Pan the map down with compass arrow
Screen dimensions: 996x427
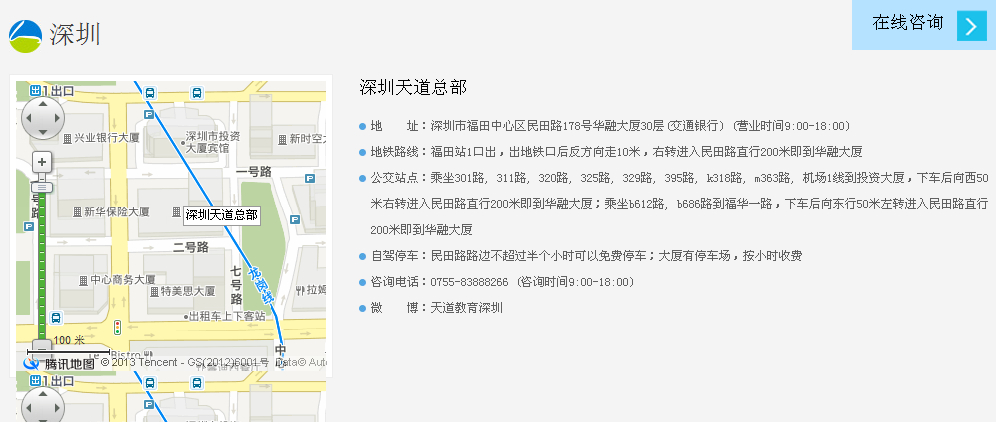coord(42,135)
